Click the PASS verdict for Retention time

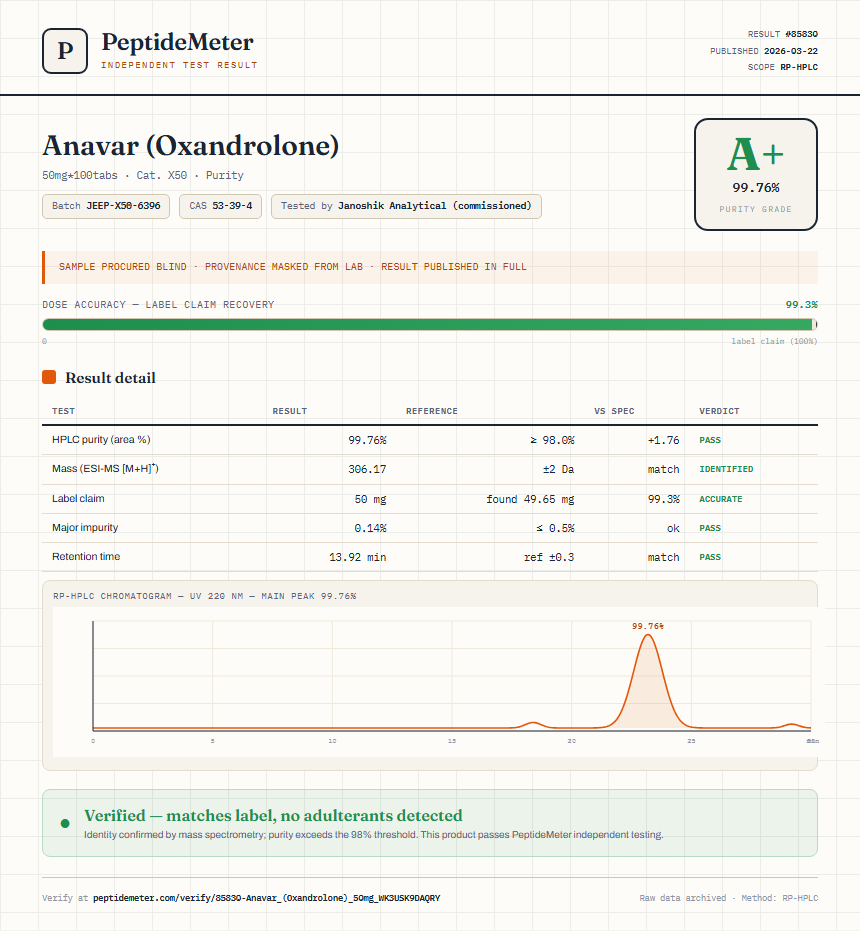point(710,557)
